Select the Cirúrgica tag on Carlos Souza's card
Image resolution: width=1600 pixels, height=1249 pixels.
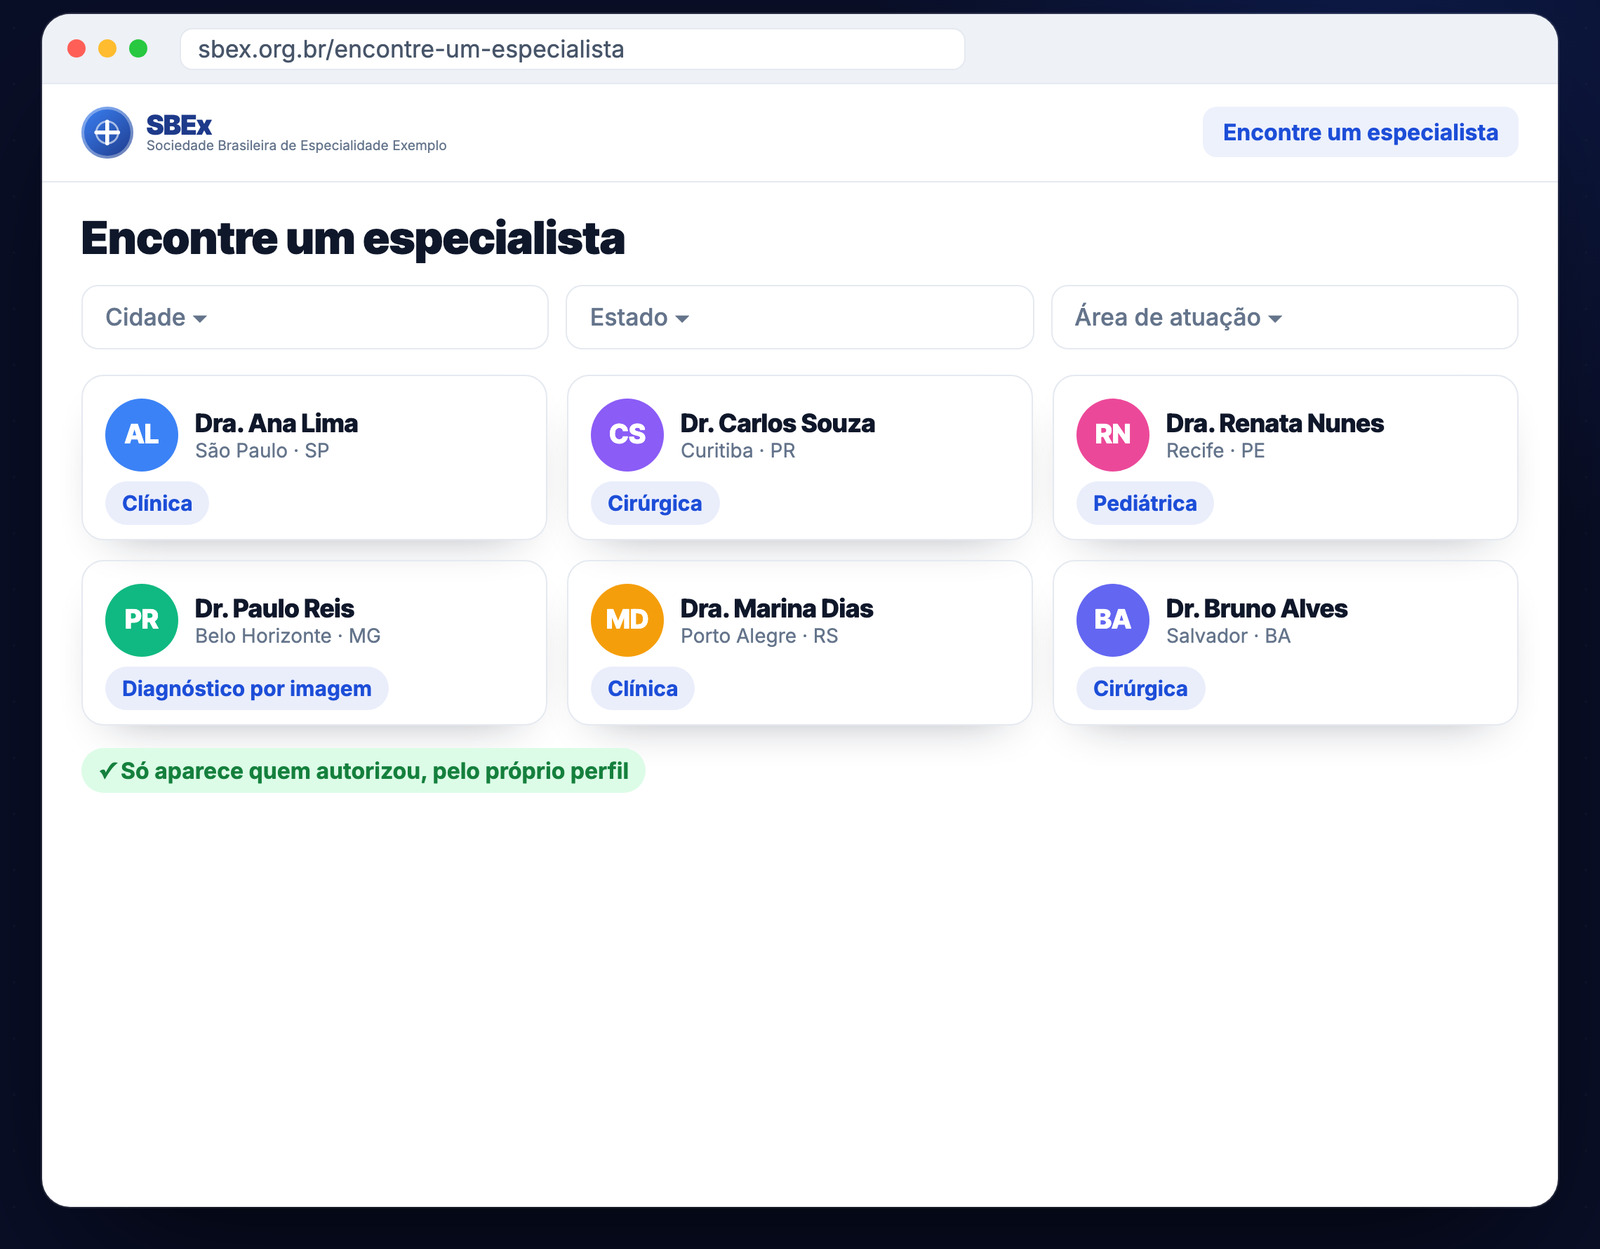point(655,503)
